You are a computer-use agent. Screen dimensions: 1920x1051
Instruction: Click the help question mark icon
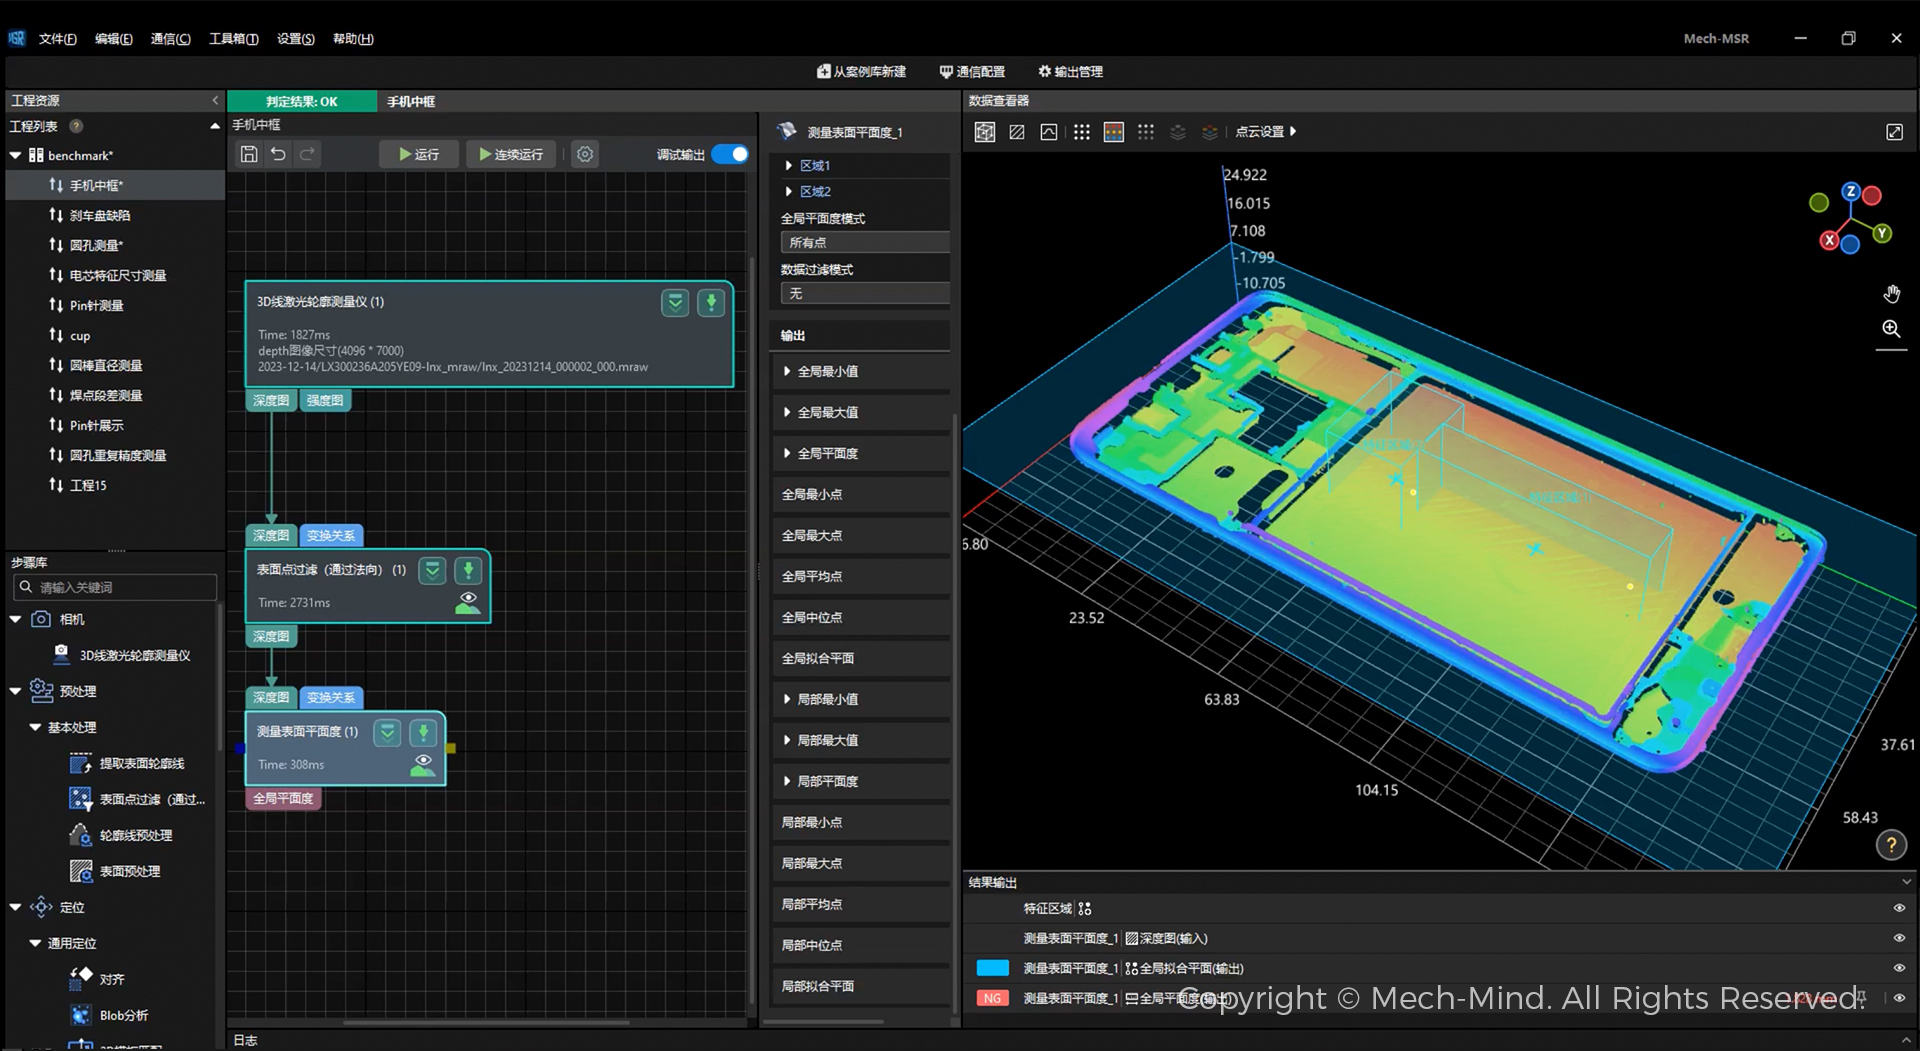[x=1890, y=845]
